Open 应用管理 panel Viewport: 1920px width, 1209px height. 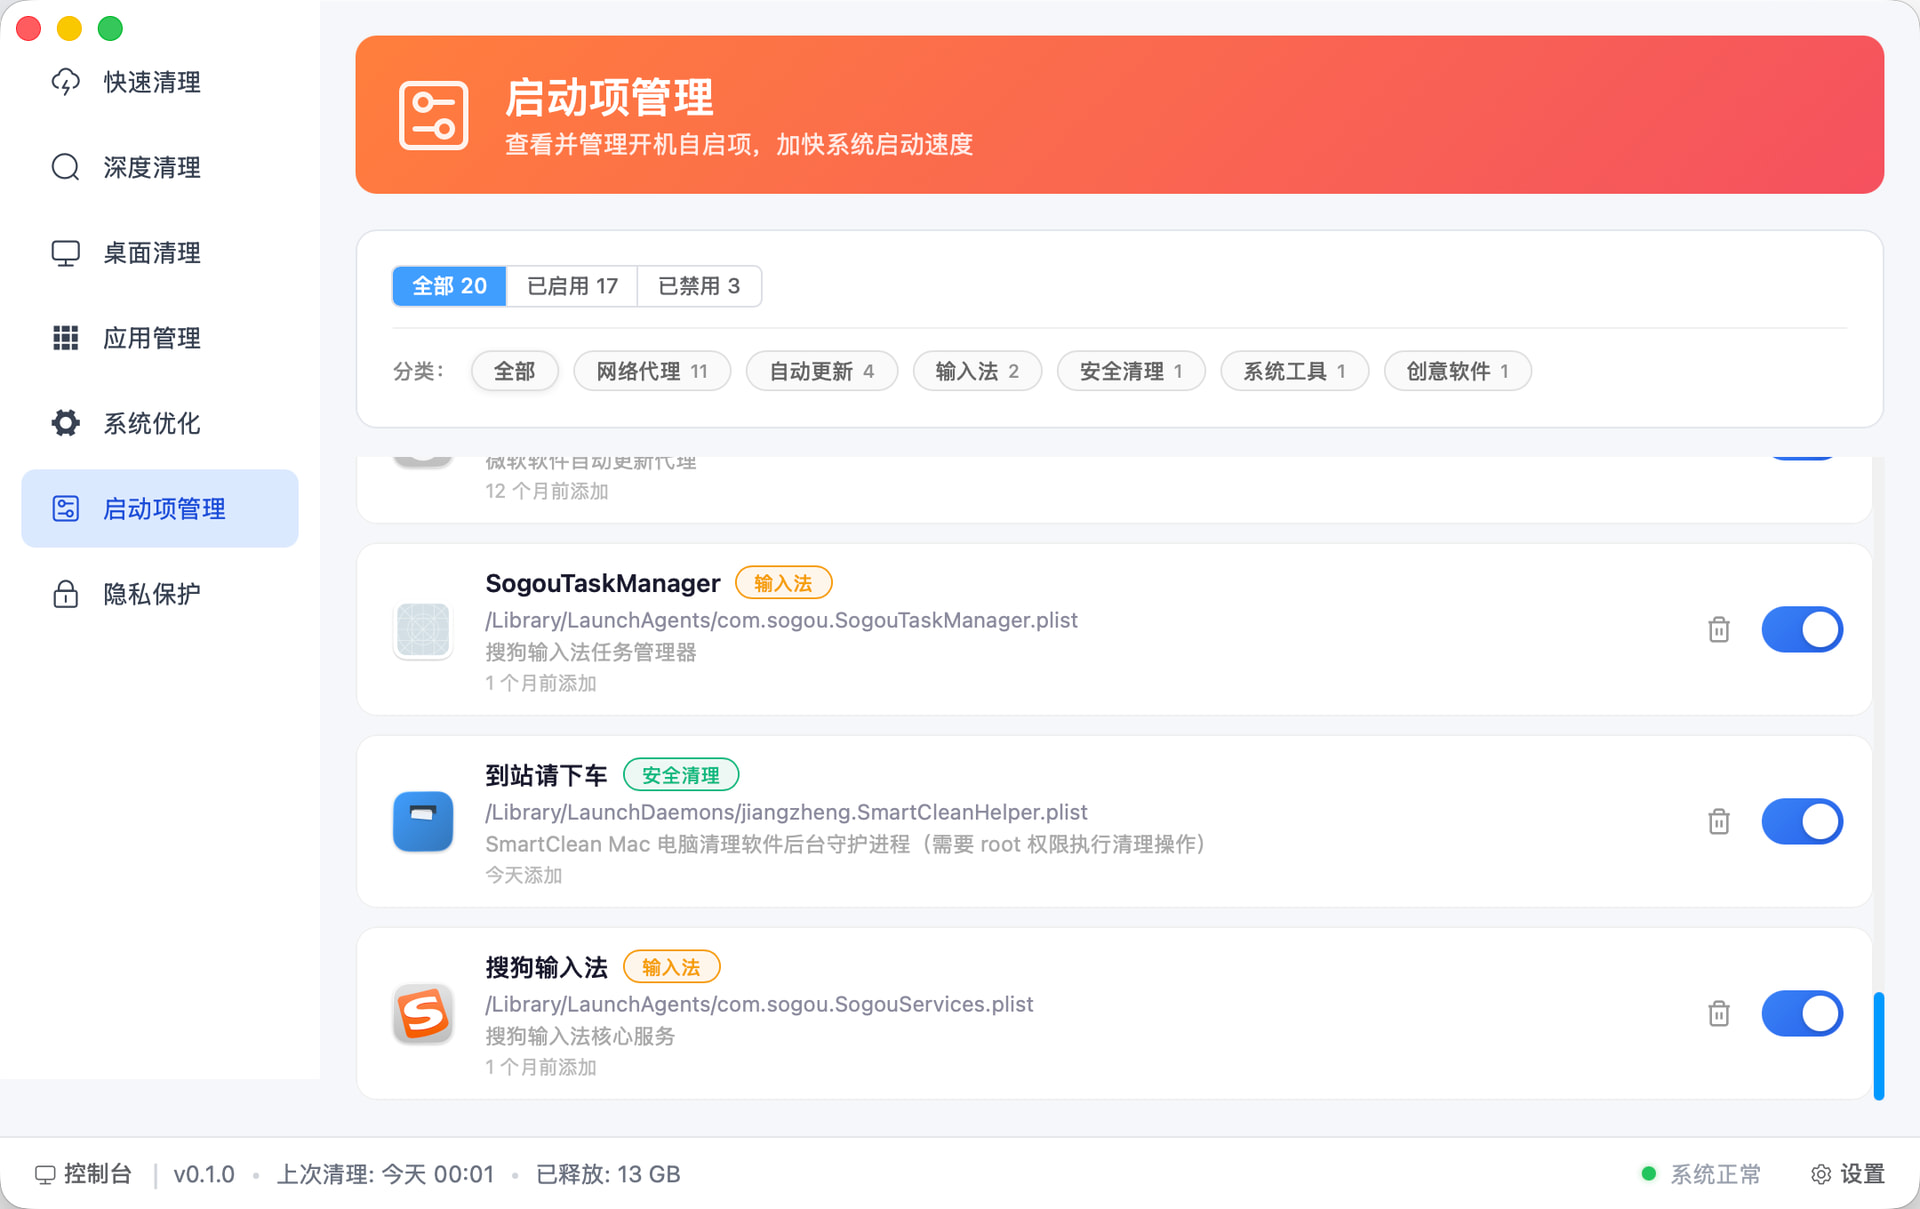click(150, 338)
